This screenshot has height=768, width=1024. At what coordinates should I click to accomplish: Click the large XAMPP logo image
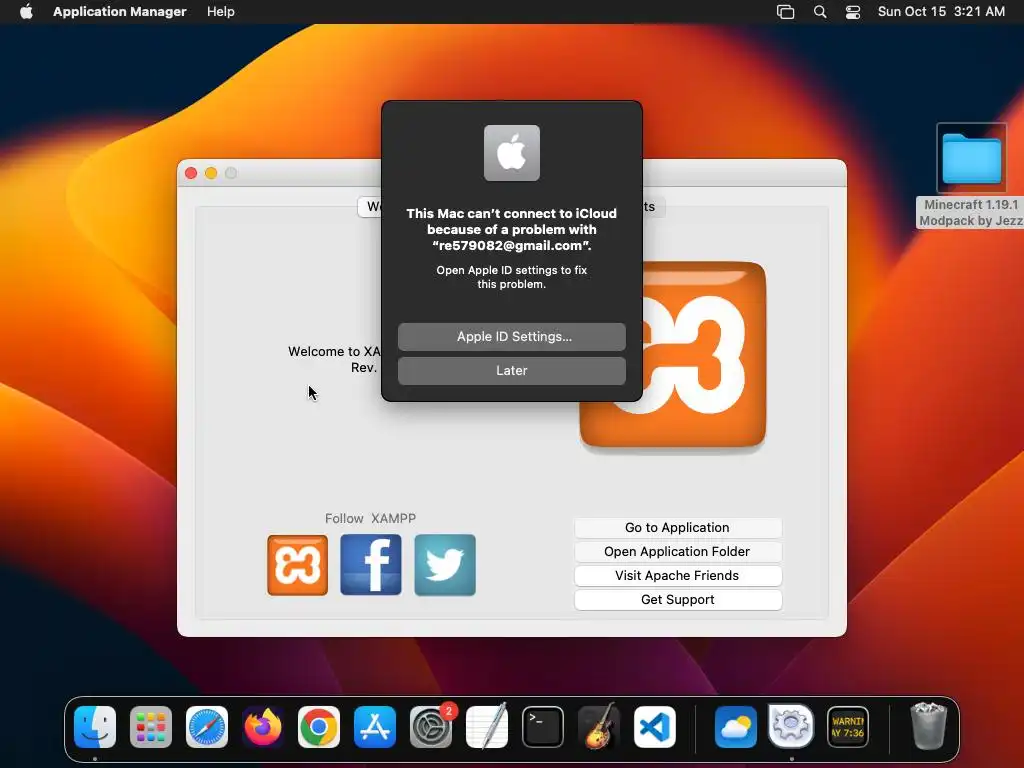tap(704, 356)
